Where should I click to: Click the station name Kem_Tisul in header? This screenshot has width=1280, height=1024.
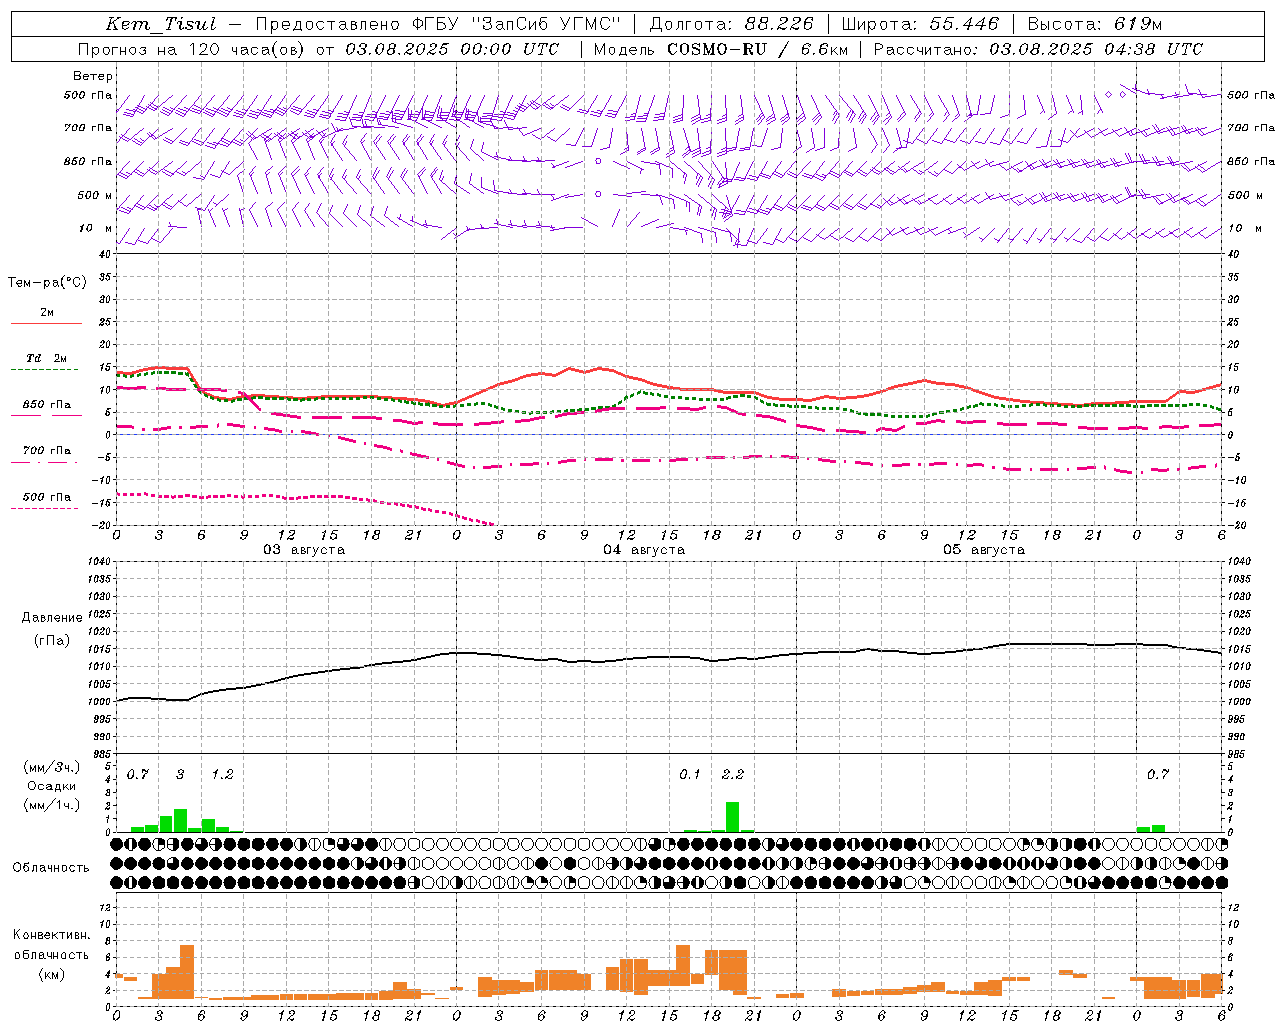click(160, 24)
